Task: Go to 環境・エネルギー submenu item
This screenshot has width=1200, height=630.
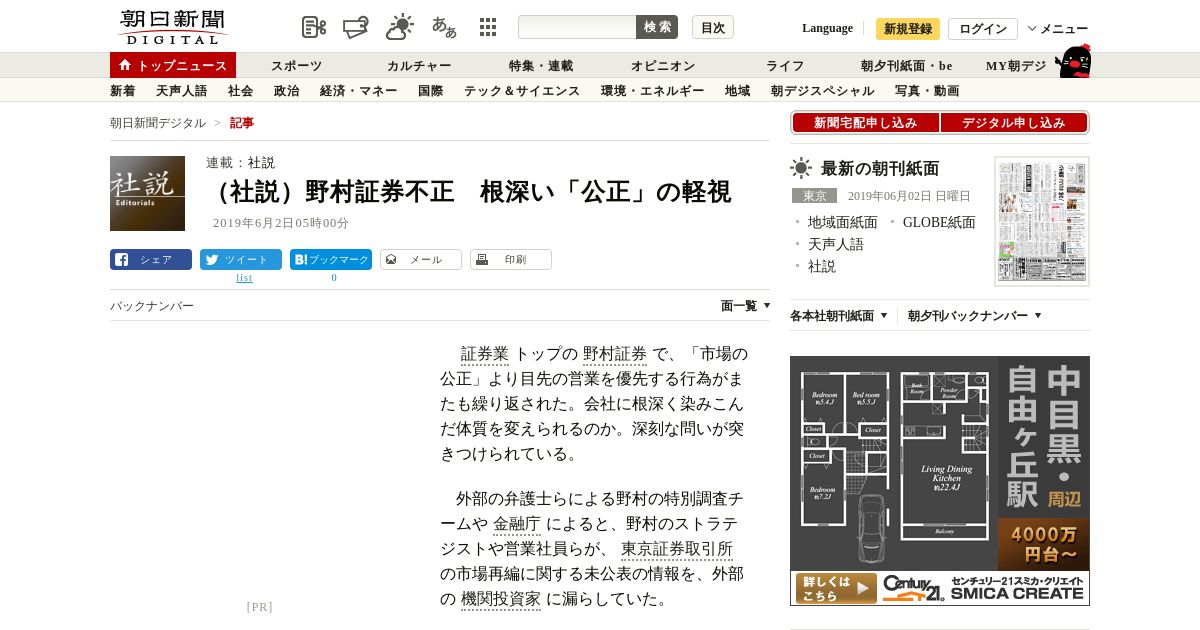Action: click(x=653, y=91)
